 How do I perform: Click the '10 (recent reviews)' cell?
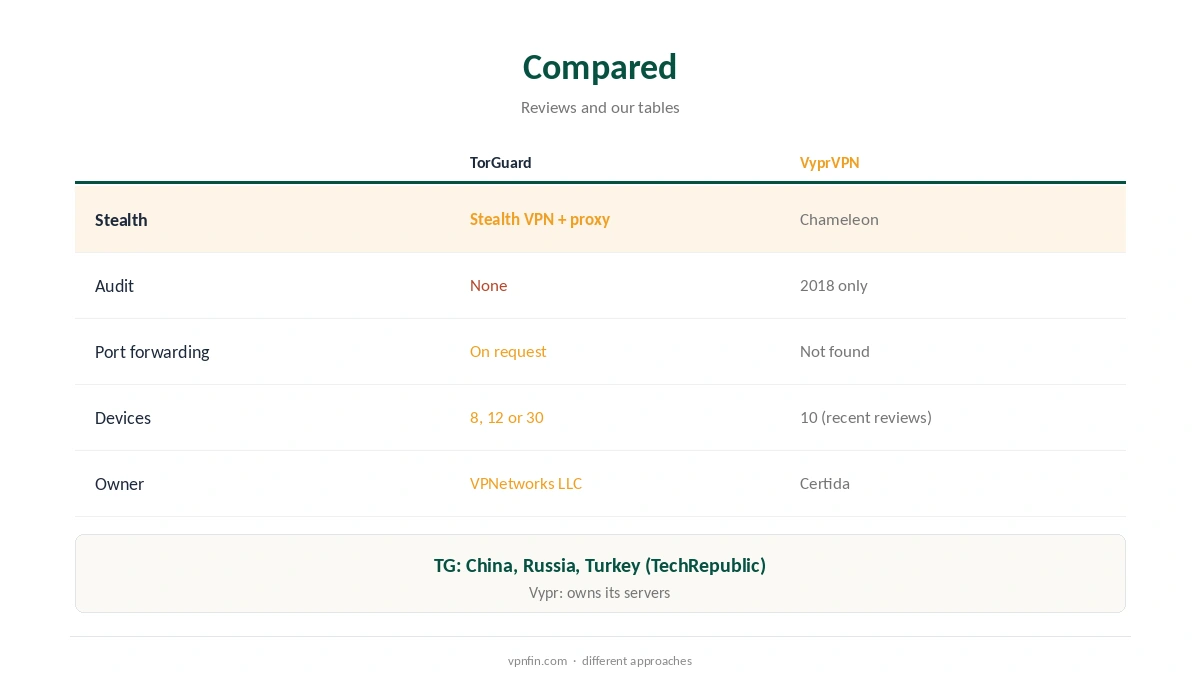(866, 417)
